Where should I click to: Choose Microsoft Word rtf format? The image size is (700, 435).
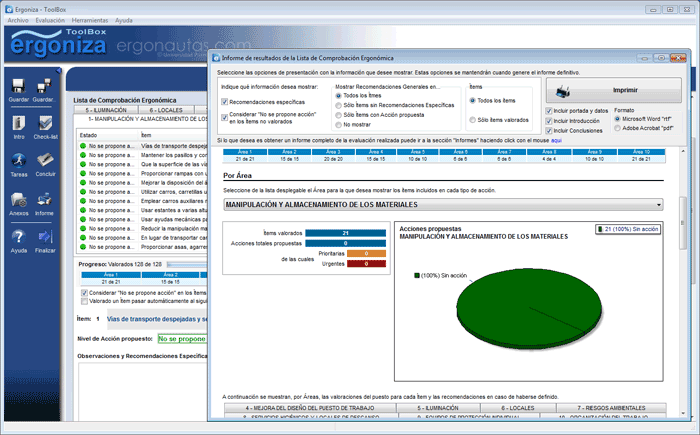pos(617,119)
